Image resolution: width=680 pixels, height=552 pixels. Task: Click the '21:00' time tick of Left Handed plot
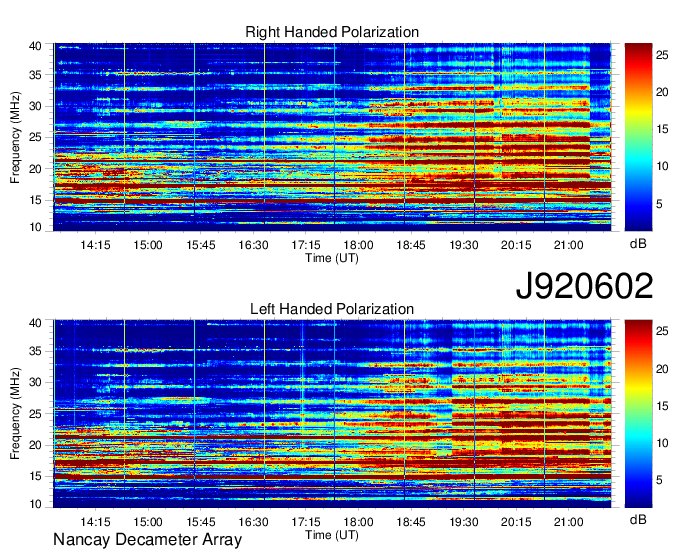click(569, 522)
